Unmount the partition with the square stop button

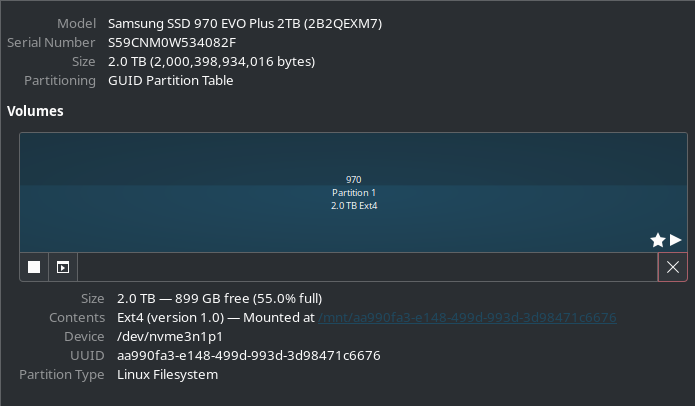(34, 267)
